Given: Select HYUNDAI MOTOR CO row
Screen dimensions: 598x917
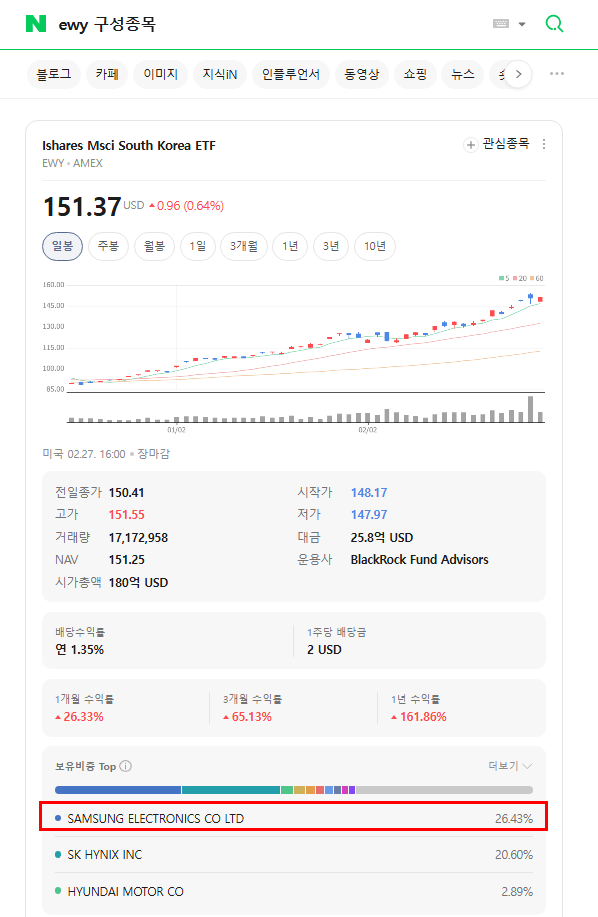Looking at the screenshot, I should (294, 892).
